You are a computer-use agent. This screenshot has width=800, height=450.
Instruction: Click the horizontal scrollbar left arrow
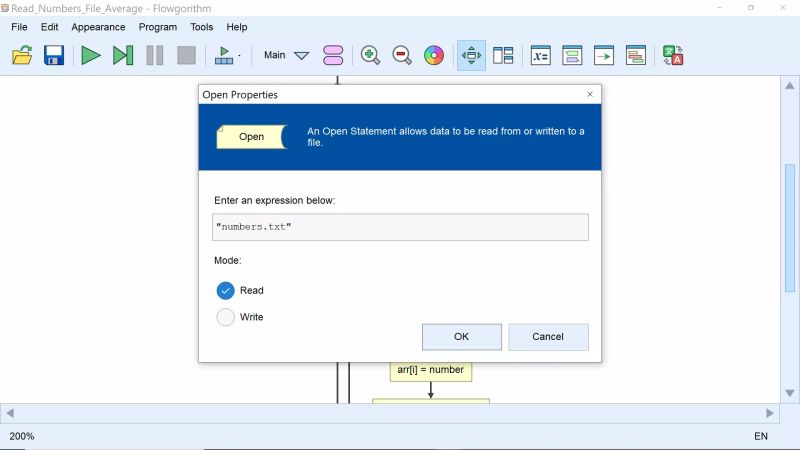pos(9,413)
